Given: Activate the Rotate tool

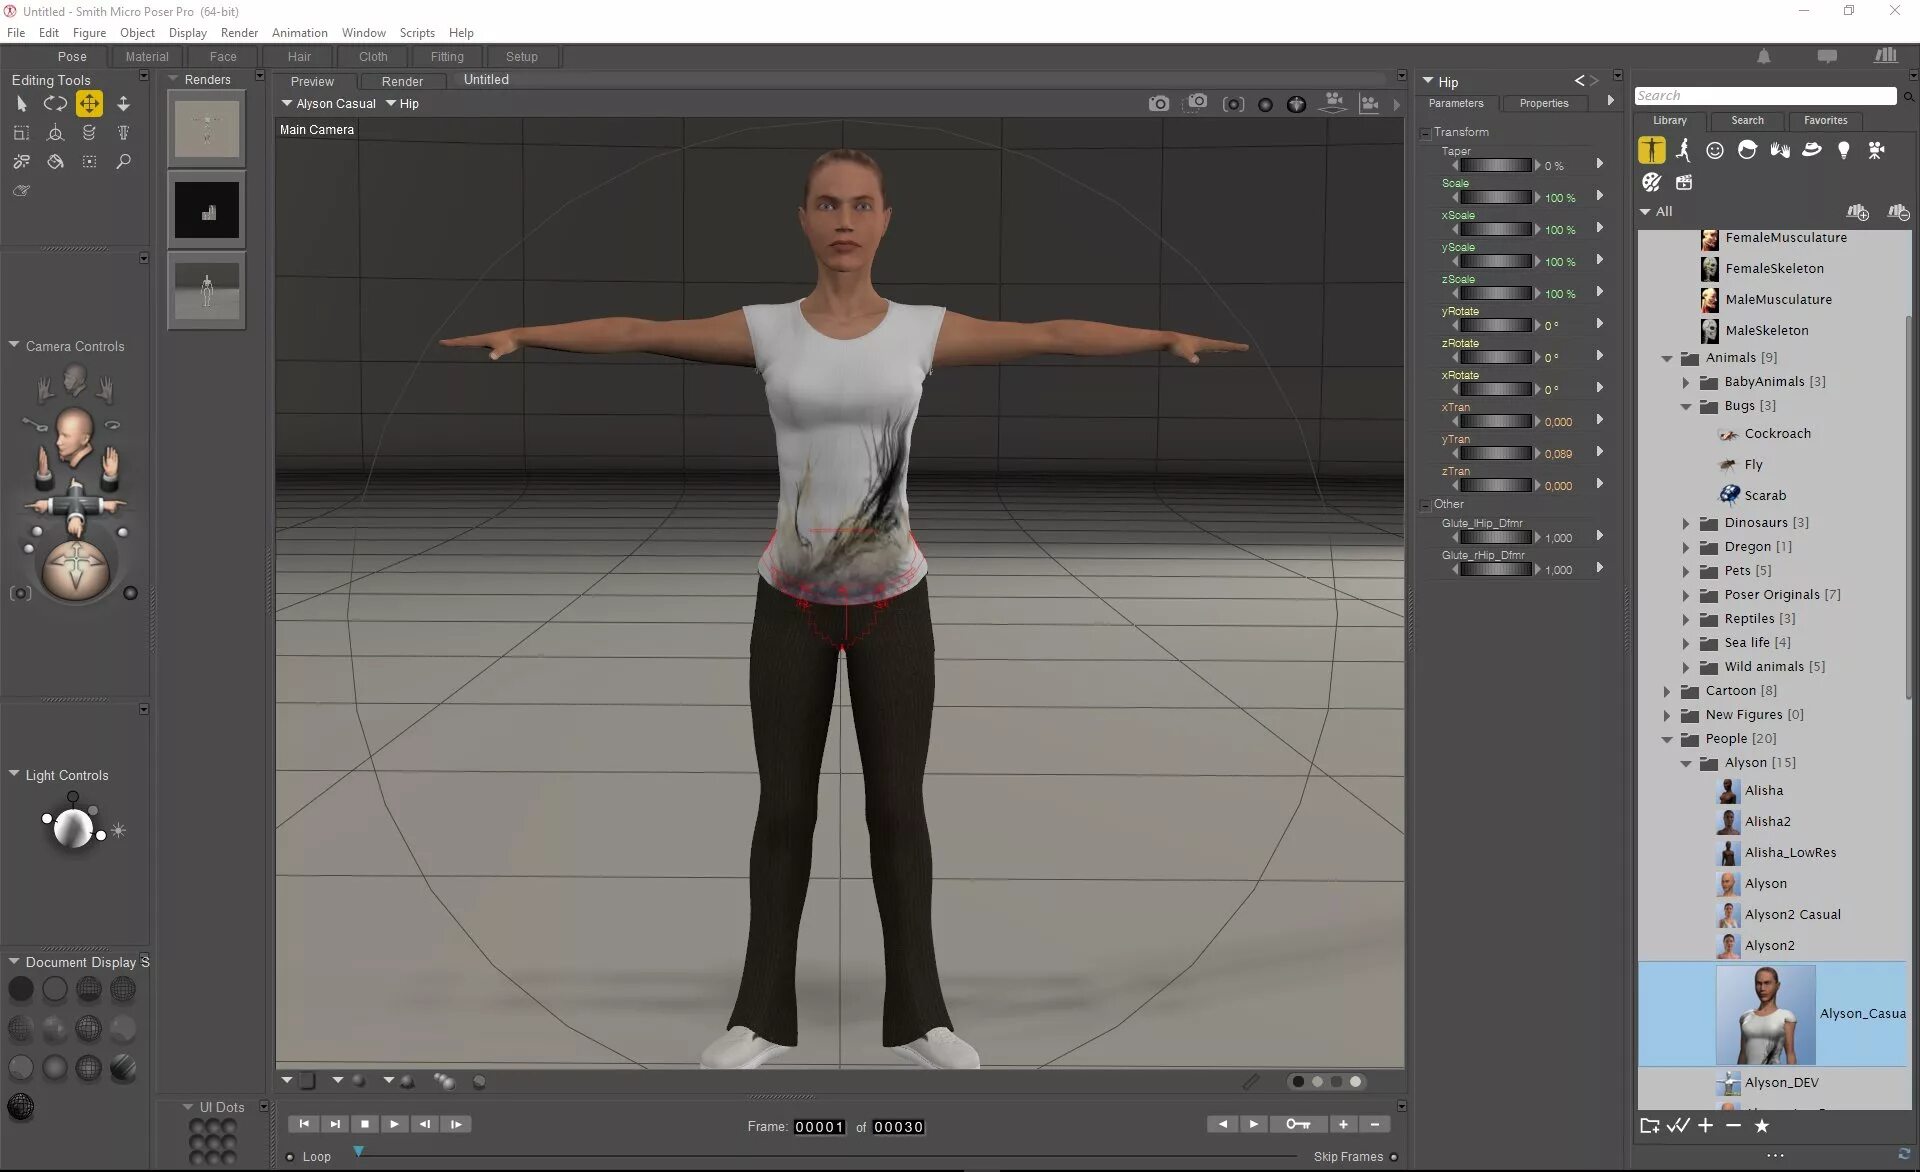Looking at the screenshot, I should [55, 103].
